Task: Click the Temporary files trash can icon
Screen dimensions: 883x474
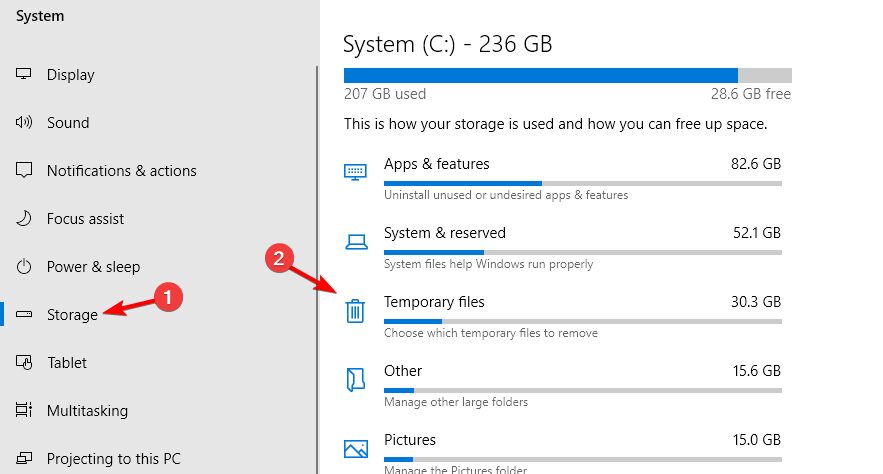Action: tap(356, 310)
